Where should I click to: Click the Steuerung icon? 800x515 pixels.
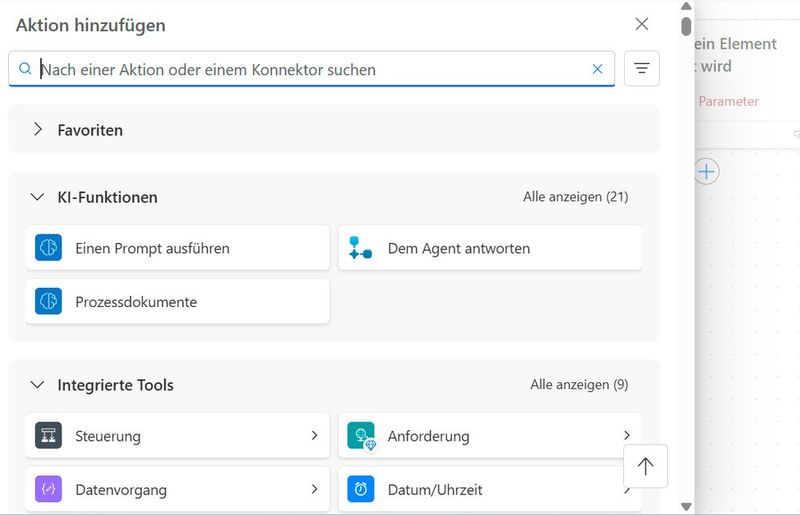(48, 435)
